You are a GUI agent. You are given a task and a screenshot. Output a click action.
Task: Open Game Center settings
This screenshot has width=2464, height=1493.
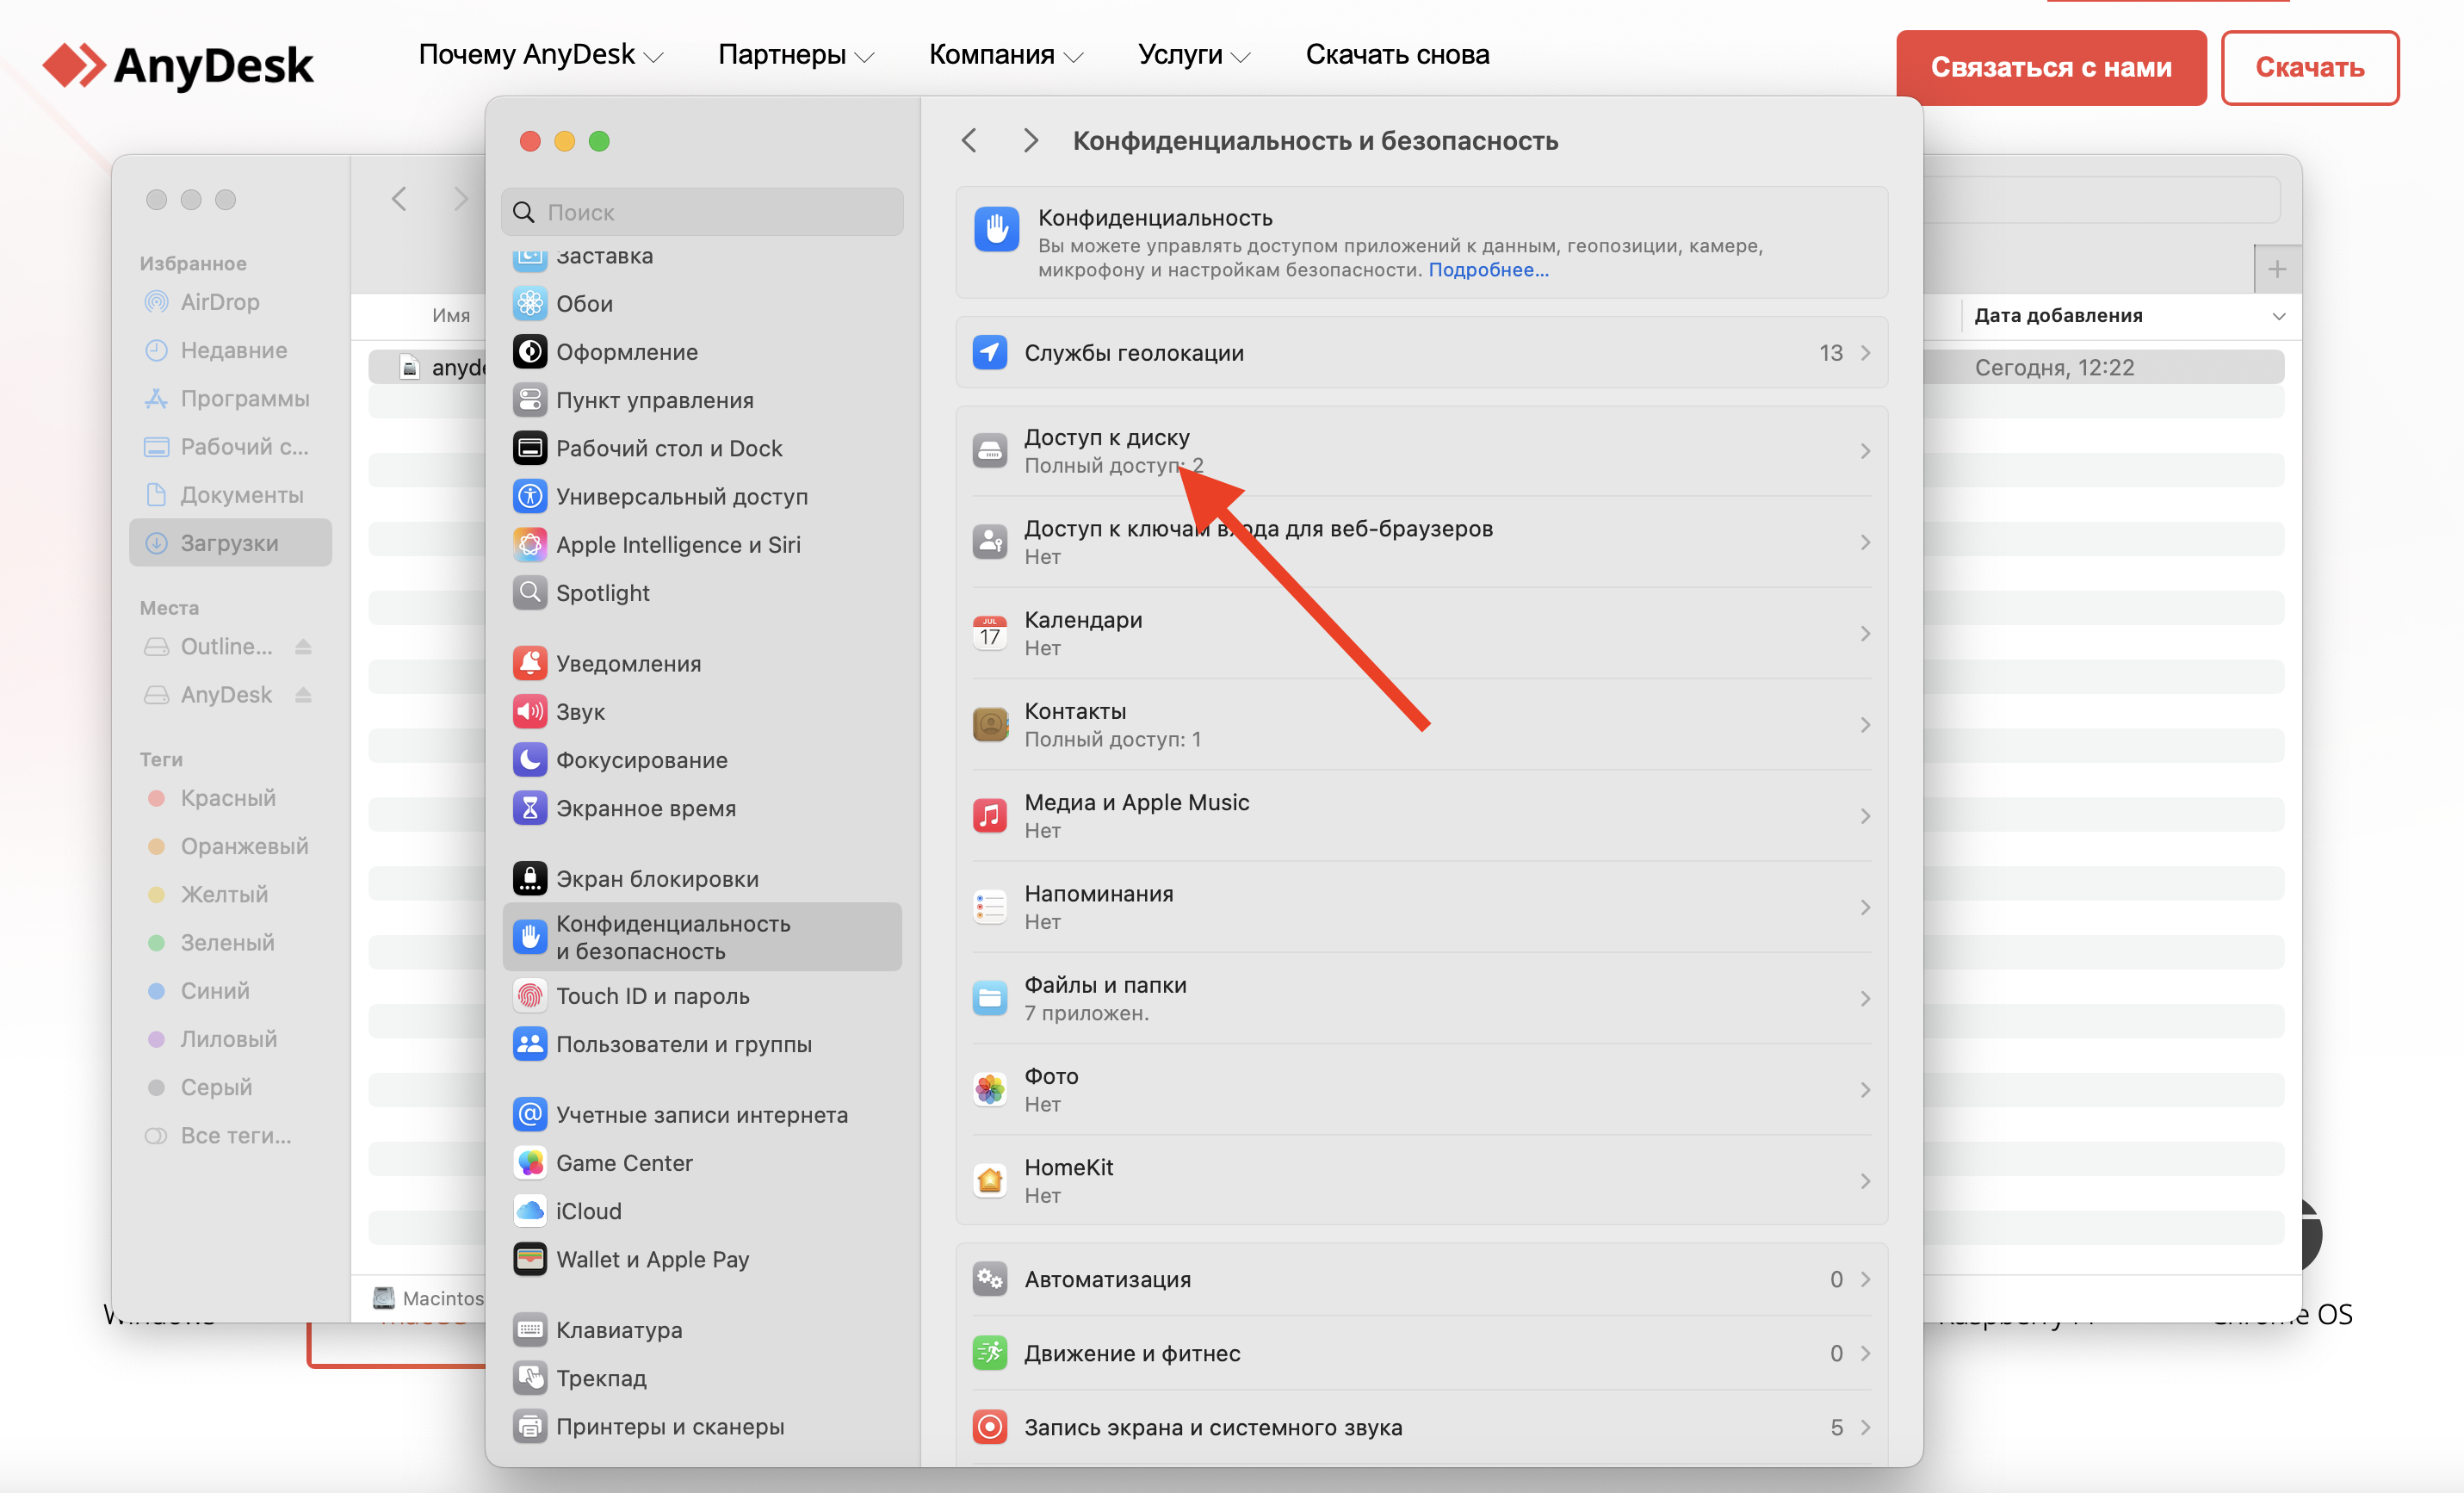pyautogui.click(x=703, y=1163)
